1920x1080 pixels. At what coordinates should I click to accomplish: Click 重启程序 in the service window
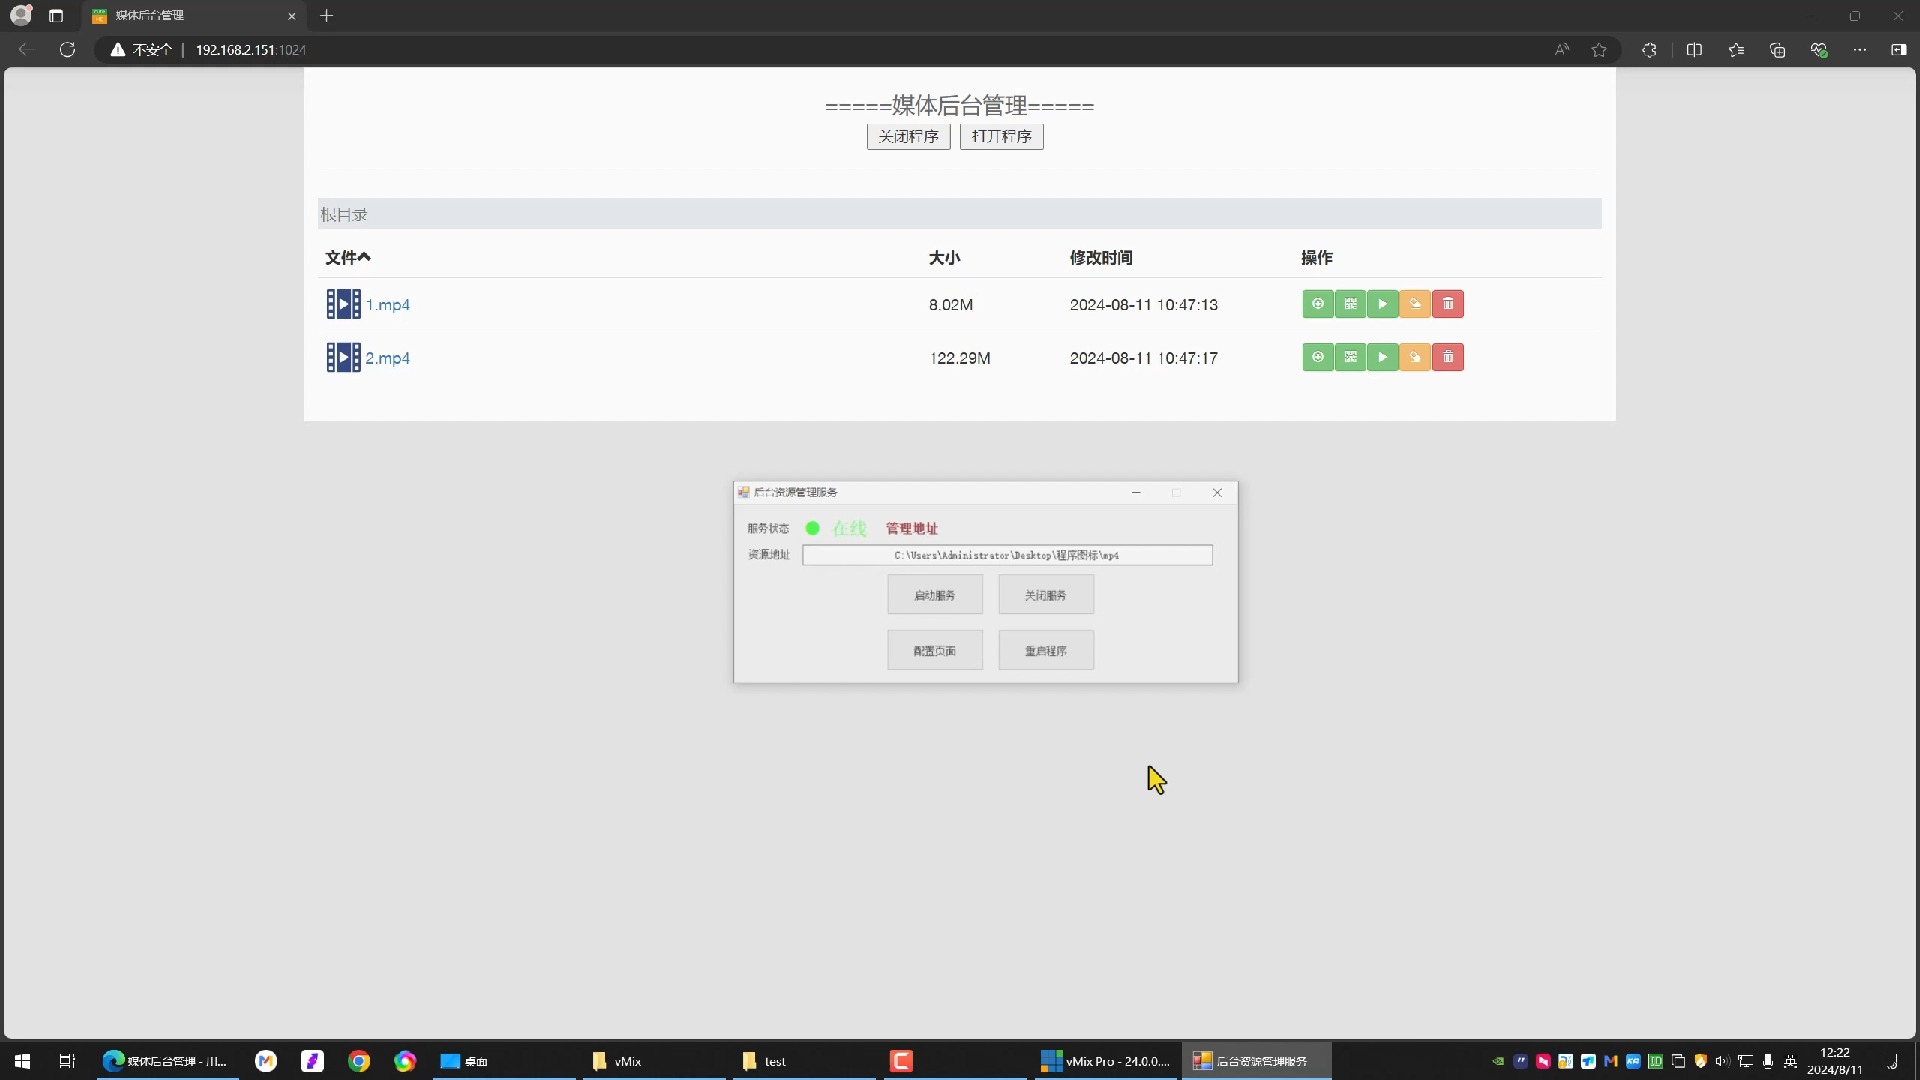1046,650
